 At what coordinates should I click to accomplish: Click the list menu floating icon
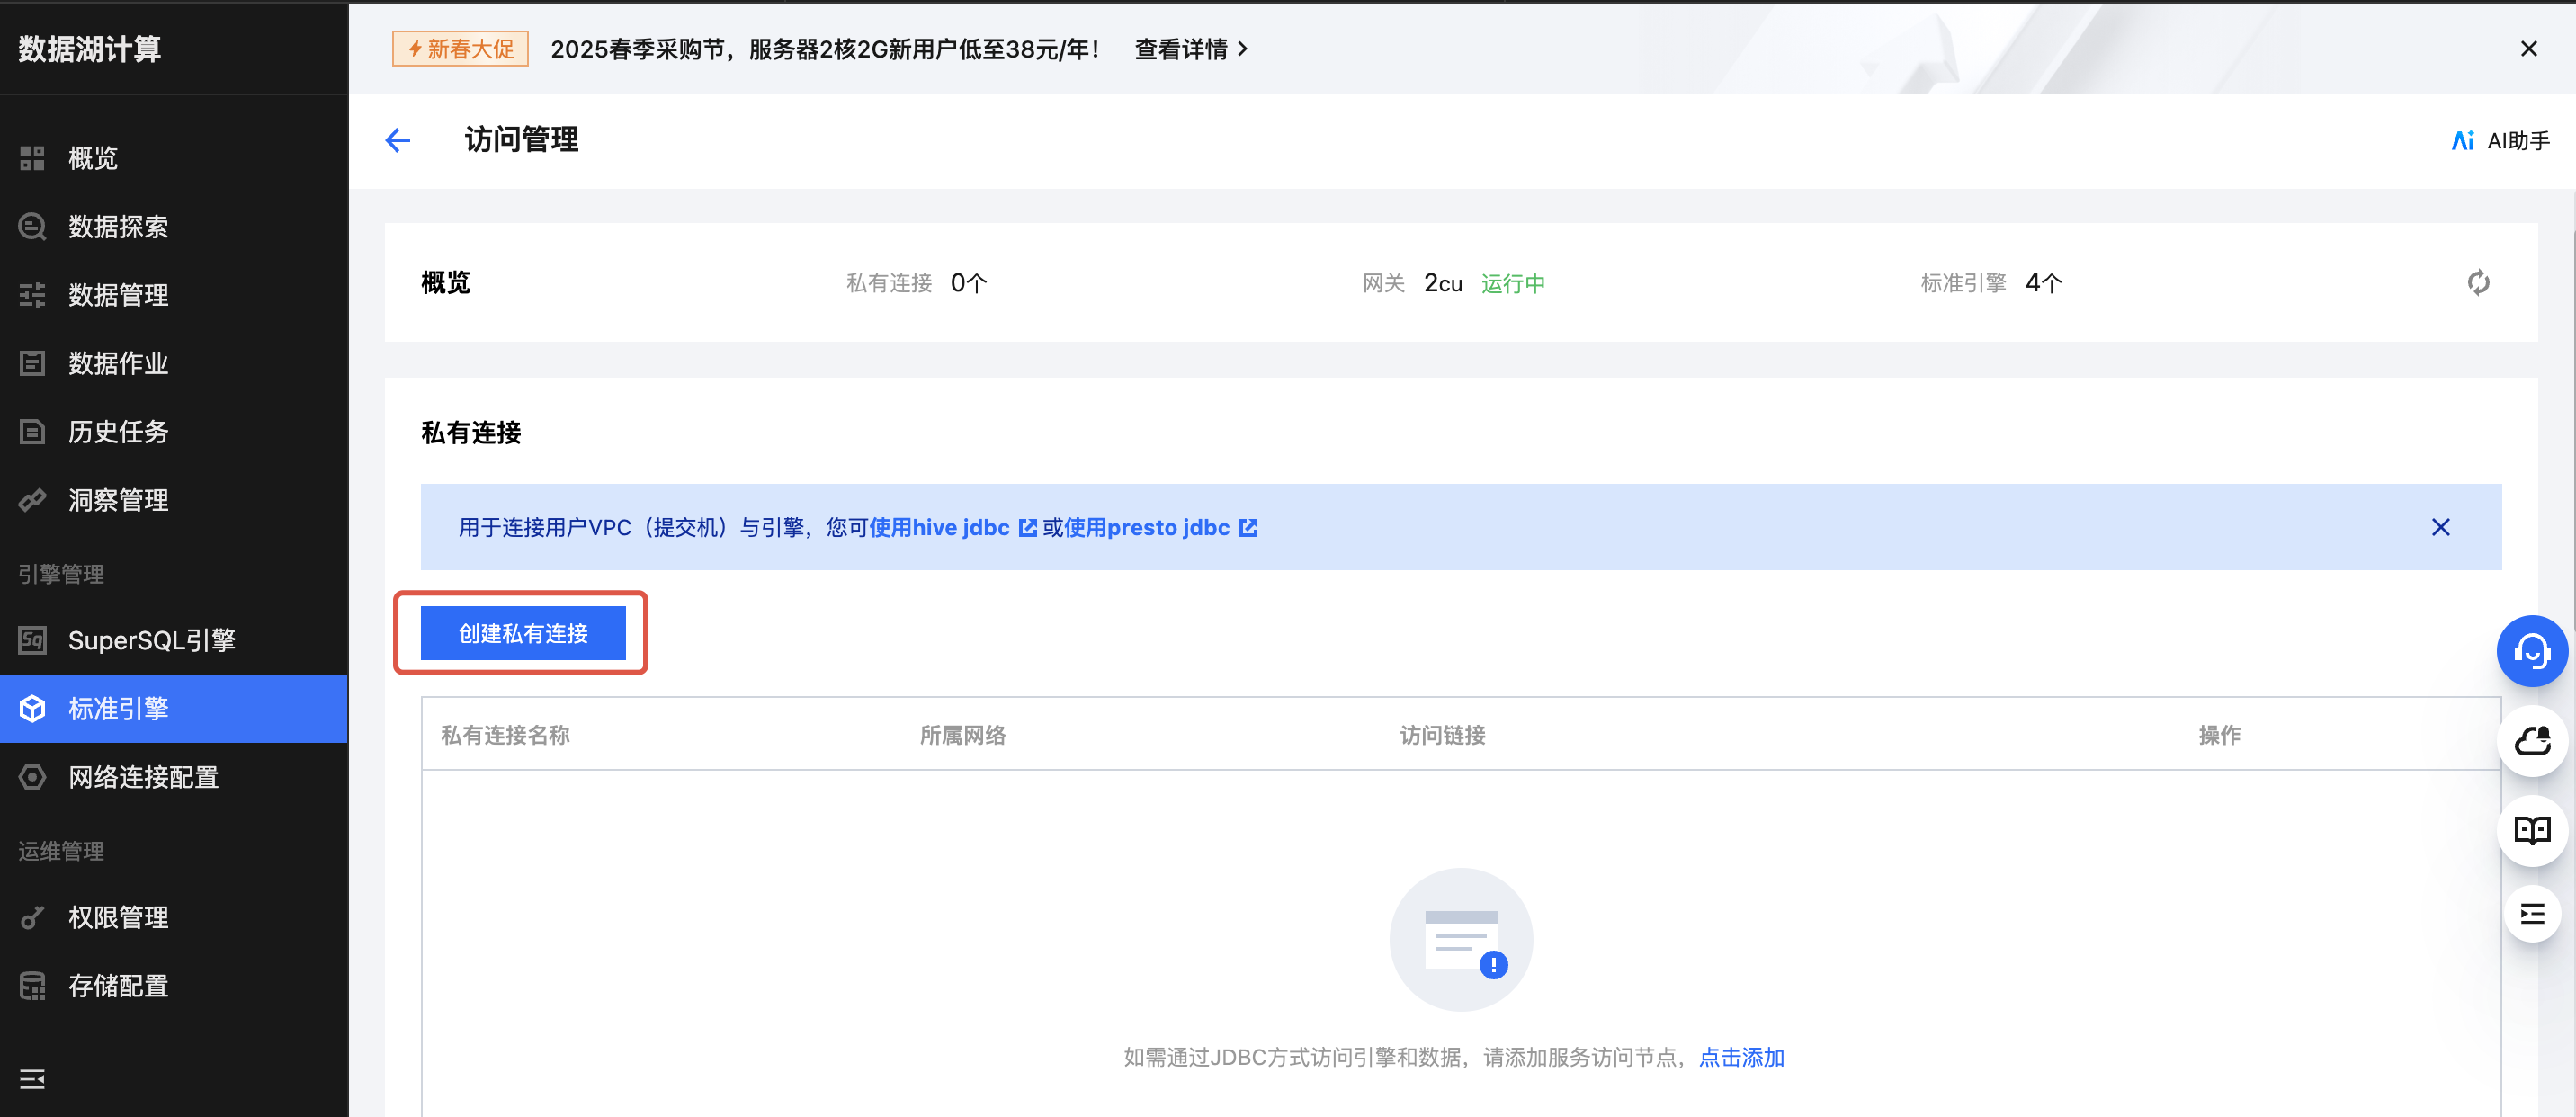[x=2531, y=913]
